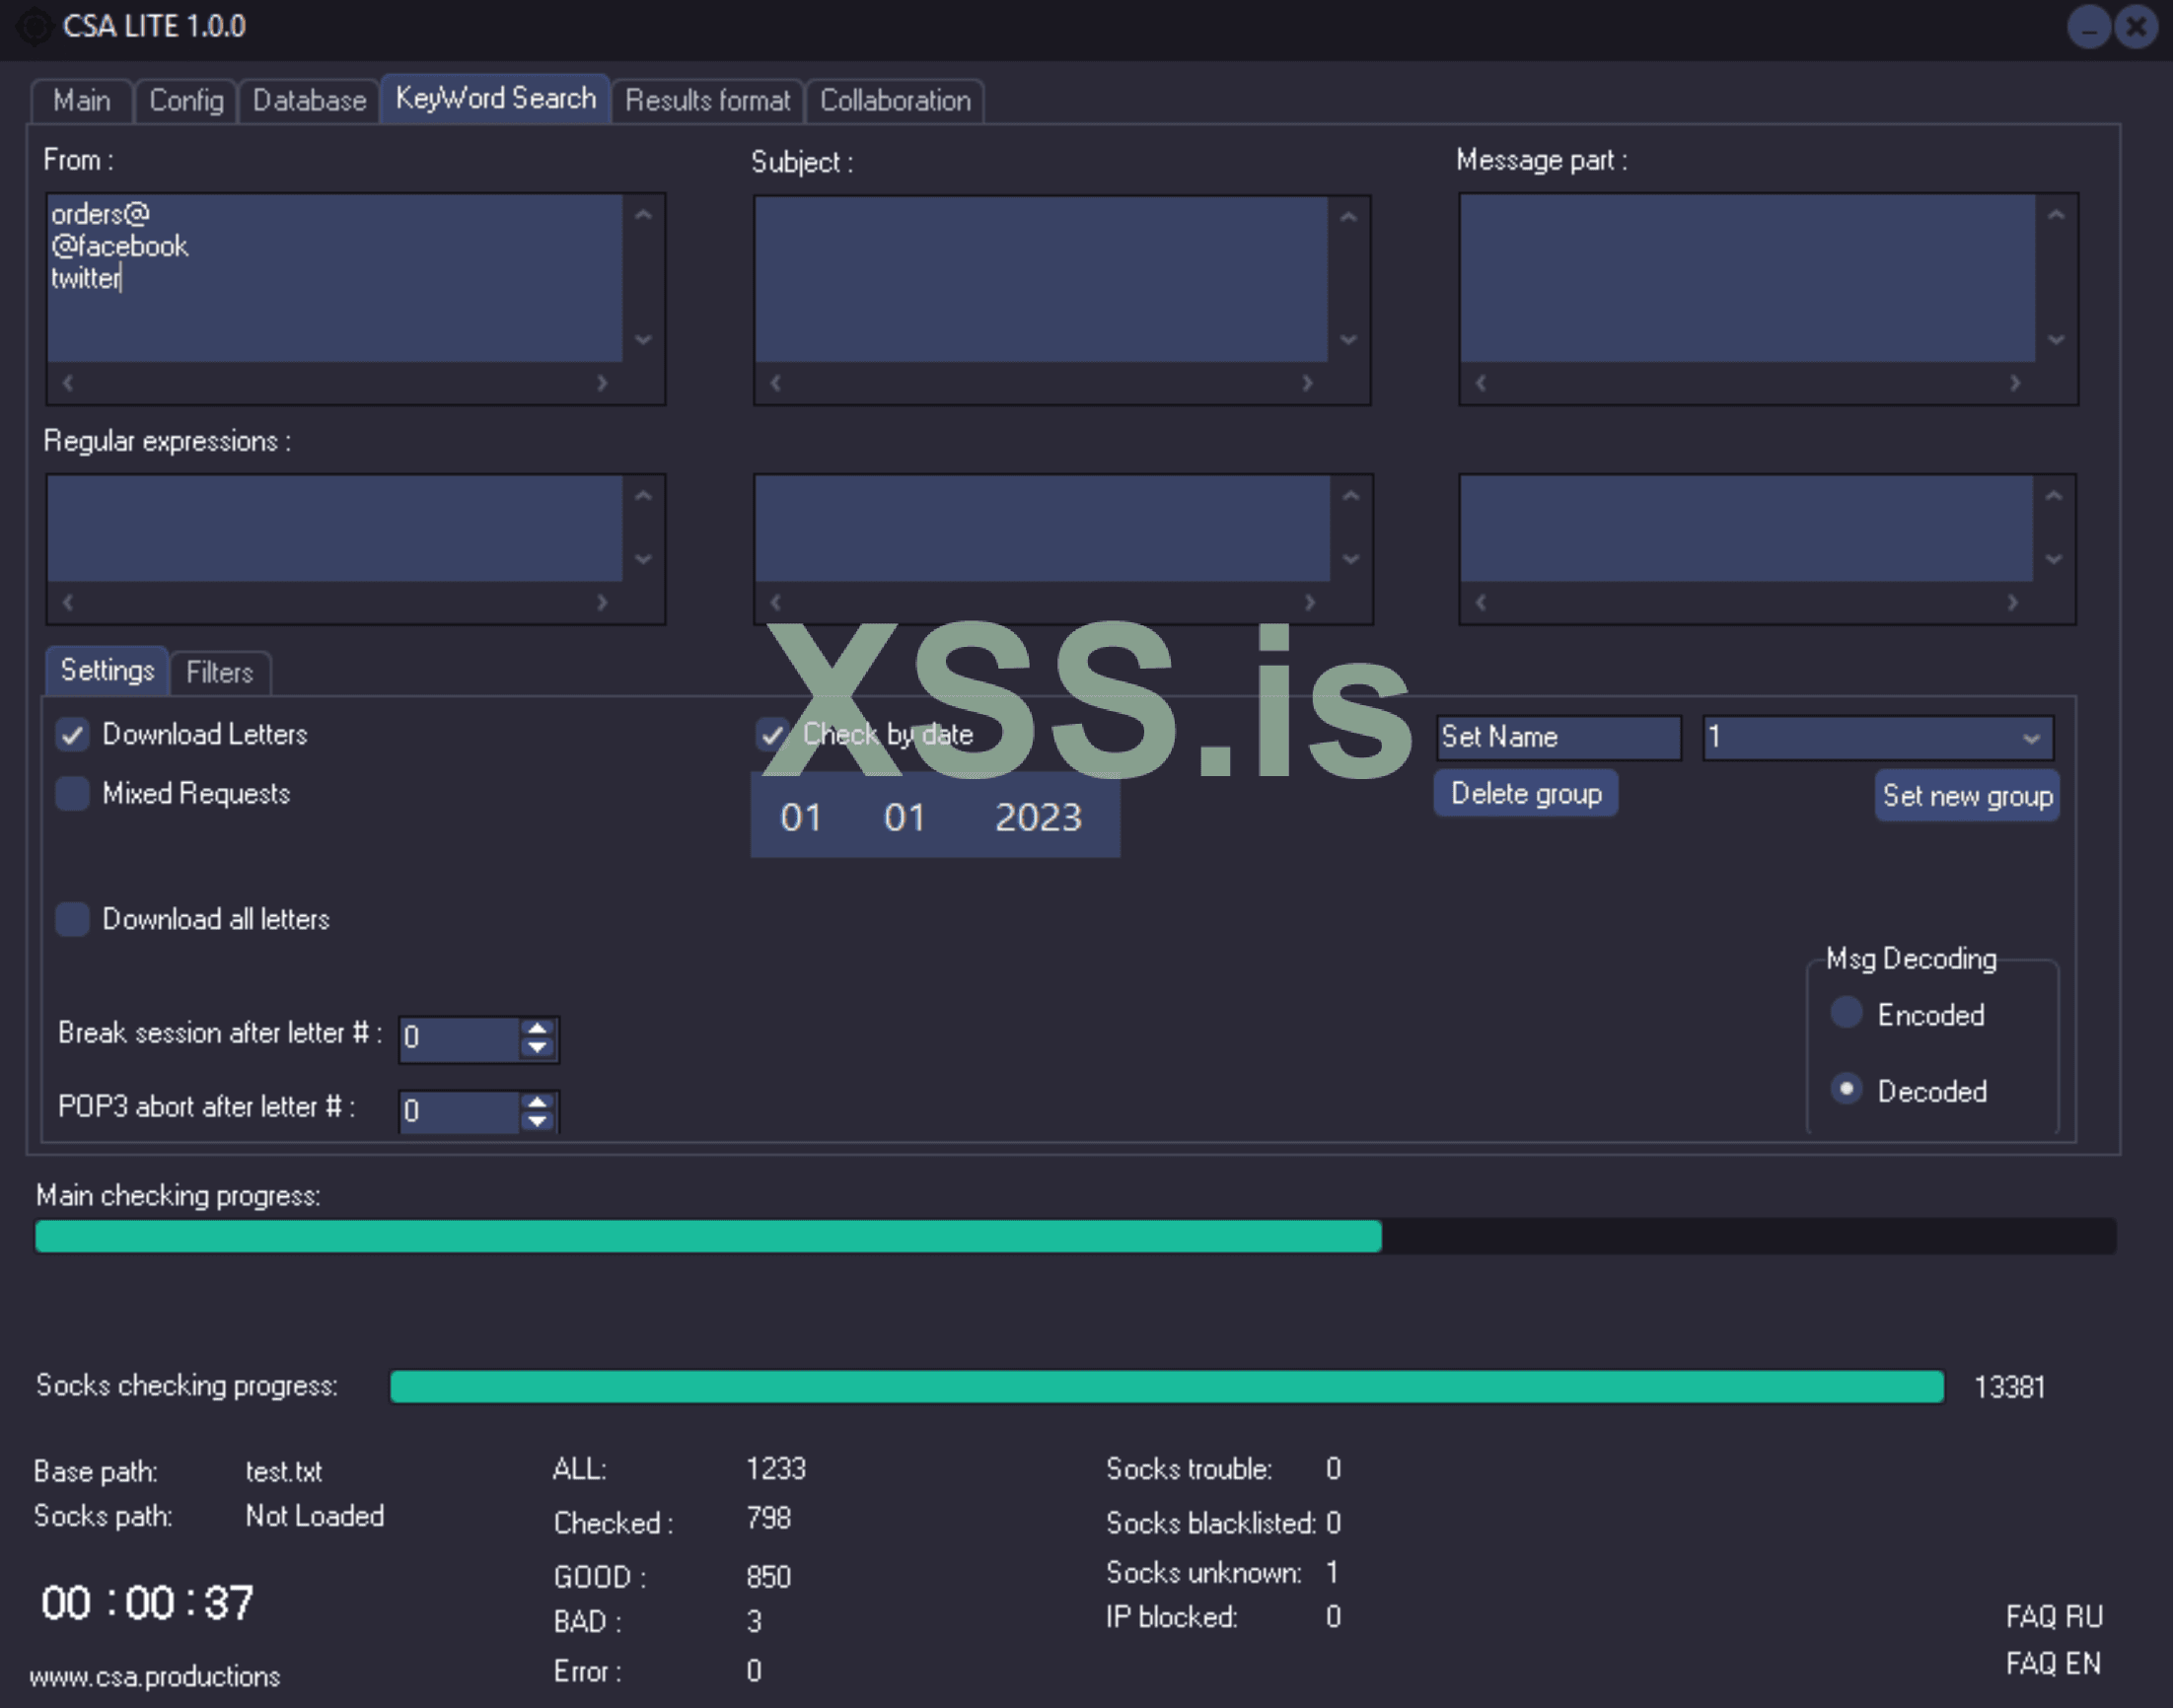The width and height of the screenshot is (2174, 1708).
Task: Open the Filters sub-tab
Action: pyautogui.click(x=219, y=673)
